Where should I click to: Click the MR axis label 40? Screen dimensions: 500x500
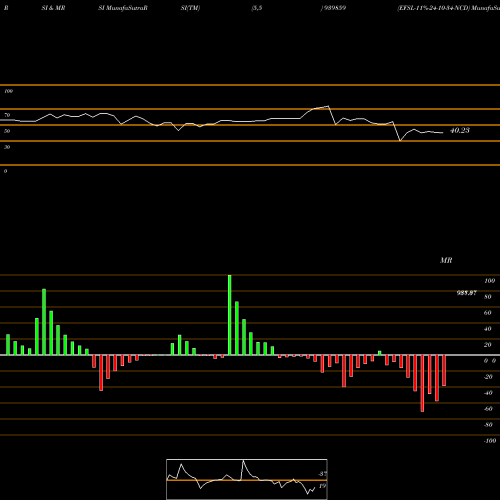click(x=488, y=329)
